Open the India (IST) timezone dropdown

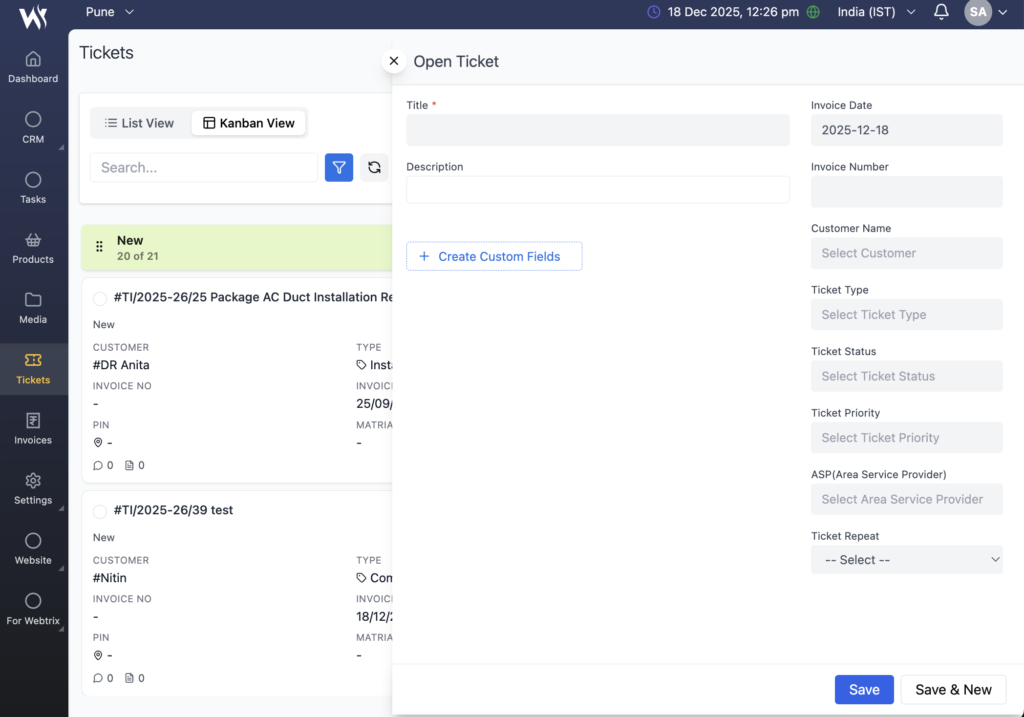[x=876, y=12]
